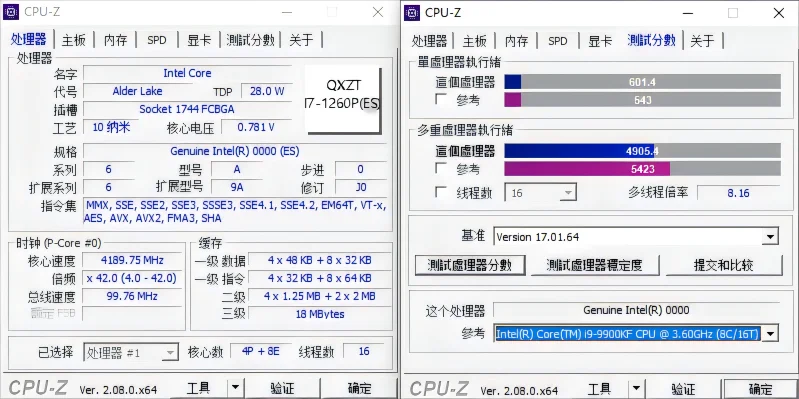The width and height of the screenshot is (799, 399).
Task: Open SPD tab in right window
Action: pos(558,41)
